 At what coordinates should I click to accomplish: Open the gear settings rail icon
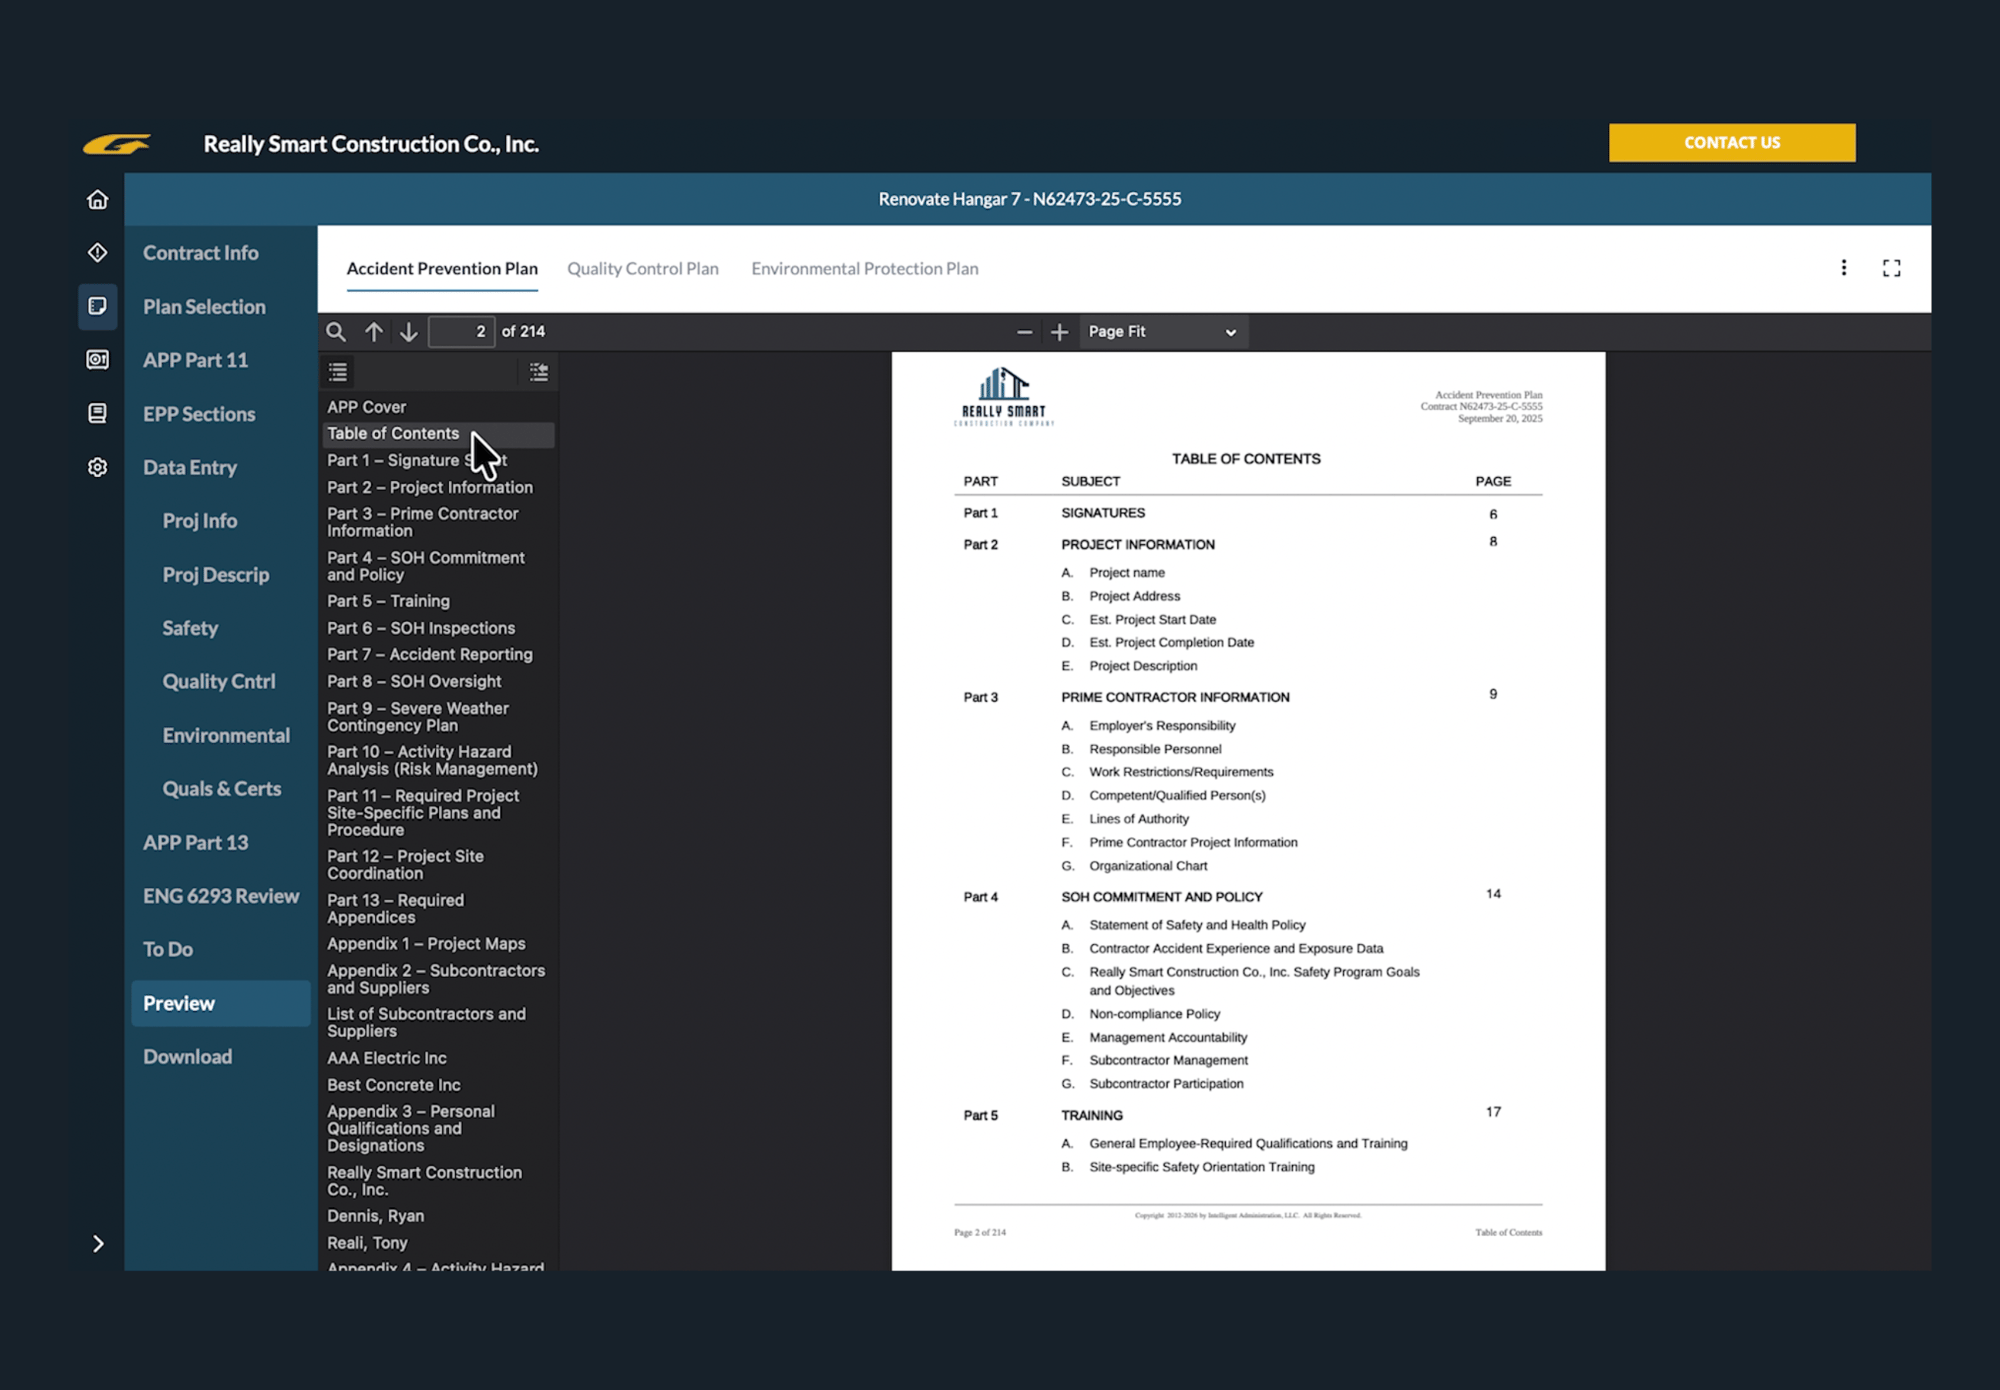pyautogui.click(x=97, y=467)
